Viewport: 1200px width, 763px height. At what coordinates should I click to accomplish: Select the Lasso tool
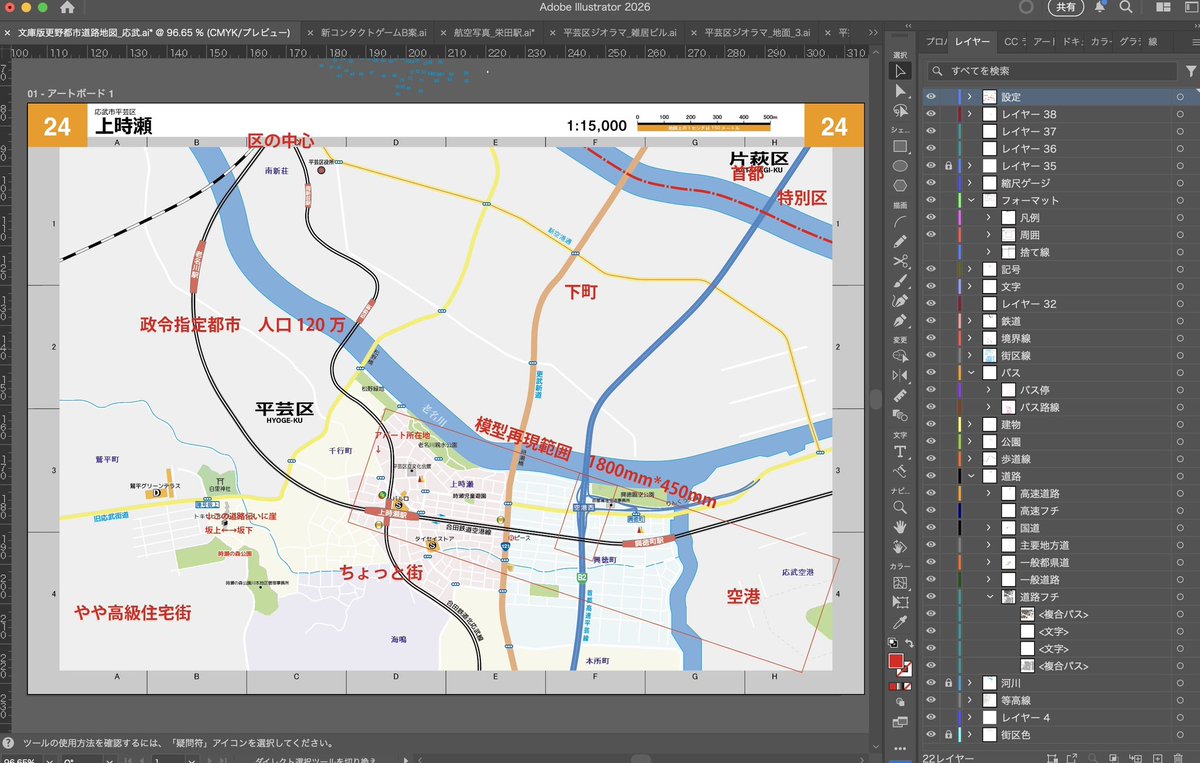tap(900, 113)
